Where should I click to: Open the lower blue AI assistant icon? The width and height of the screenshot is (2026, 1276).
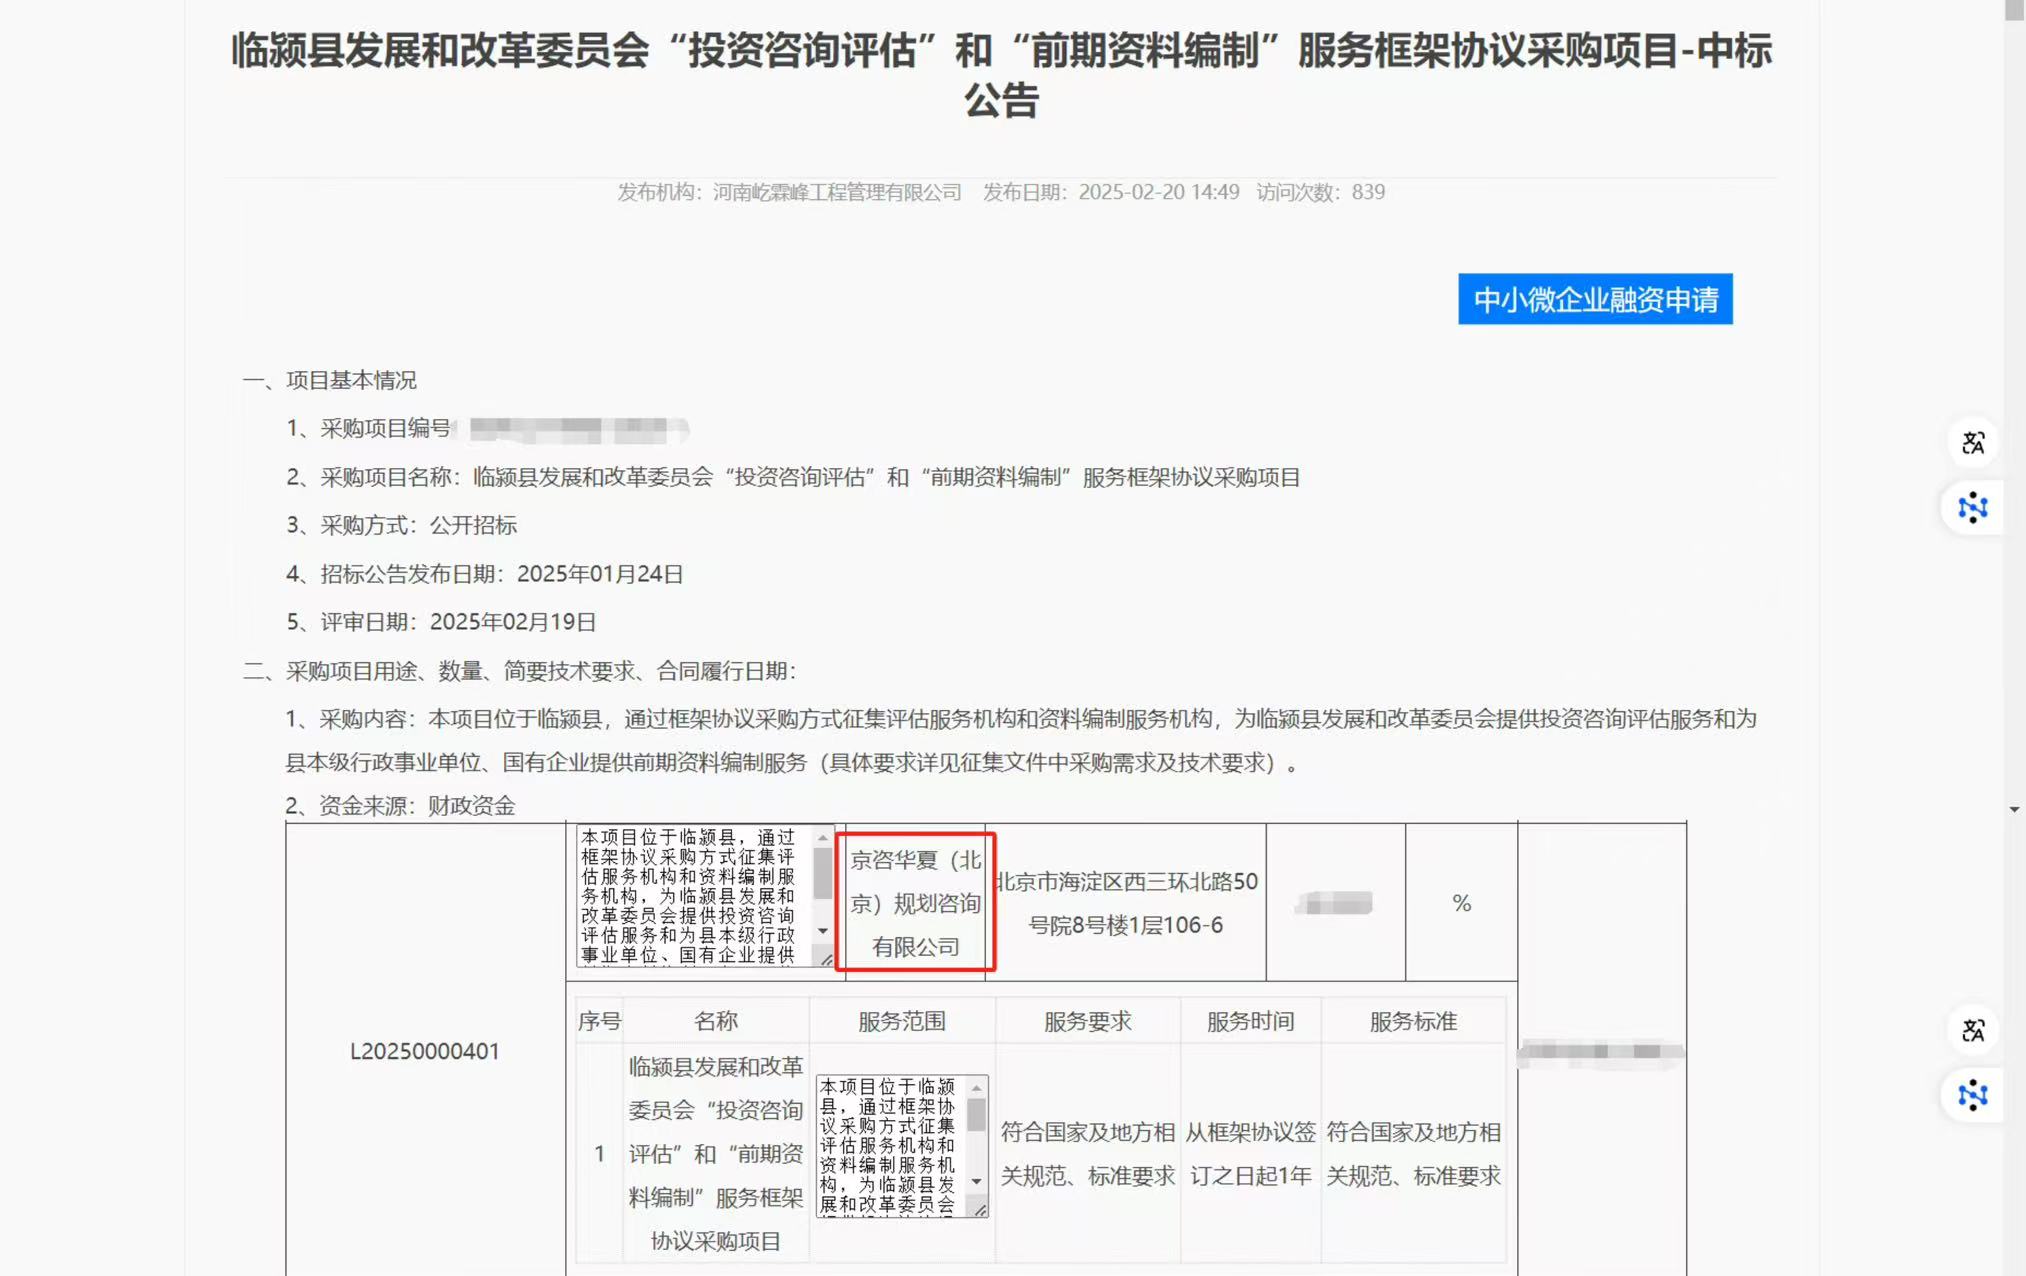1973,1095
